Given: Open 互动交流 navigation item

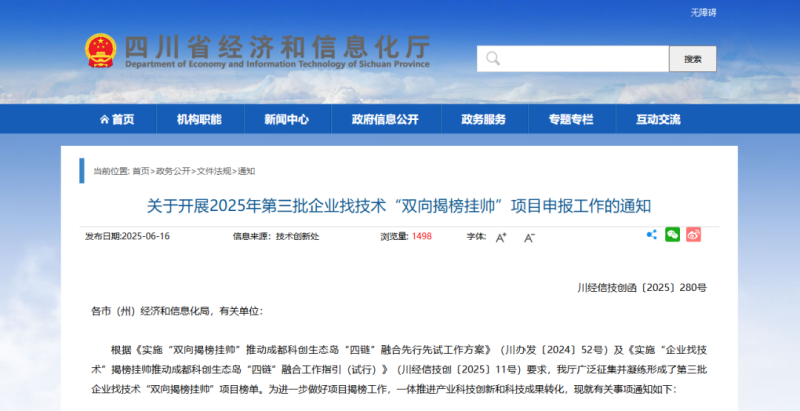Looking at the screenshot, I should coord(658,119).
